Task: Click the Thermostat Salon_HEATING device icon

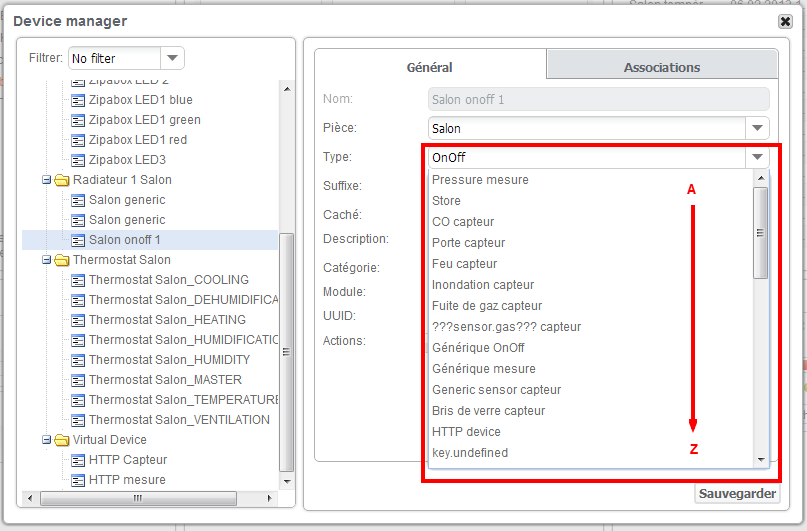Action: [78, 321]
